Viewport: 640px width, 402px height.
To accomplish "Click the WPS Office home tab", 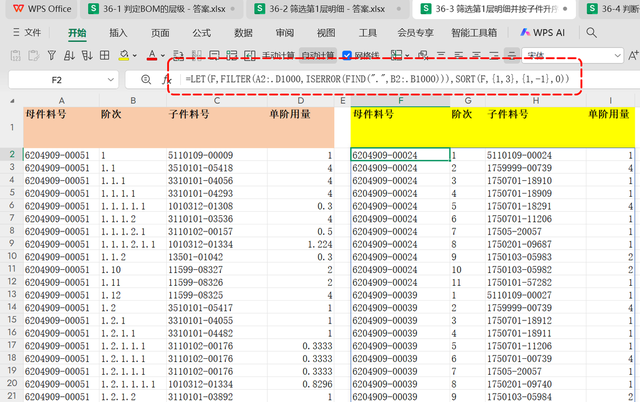I will 42,9.
